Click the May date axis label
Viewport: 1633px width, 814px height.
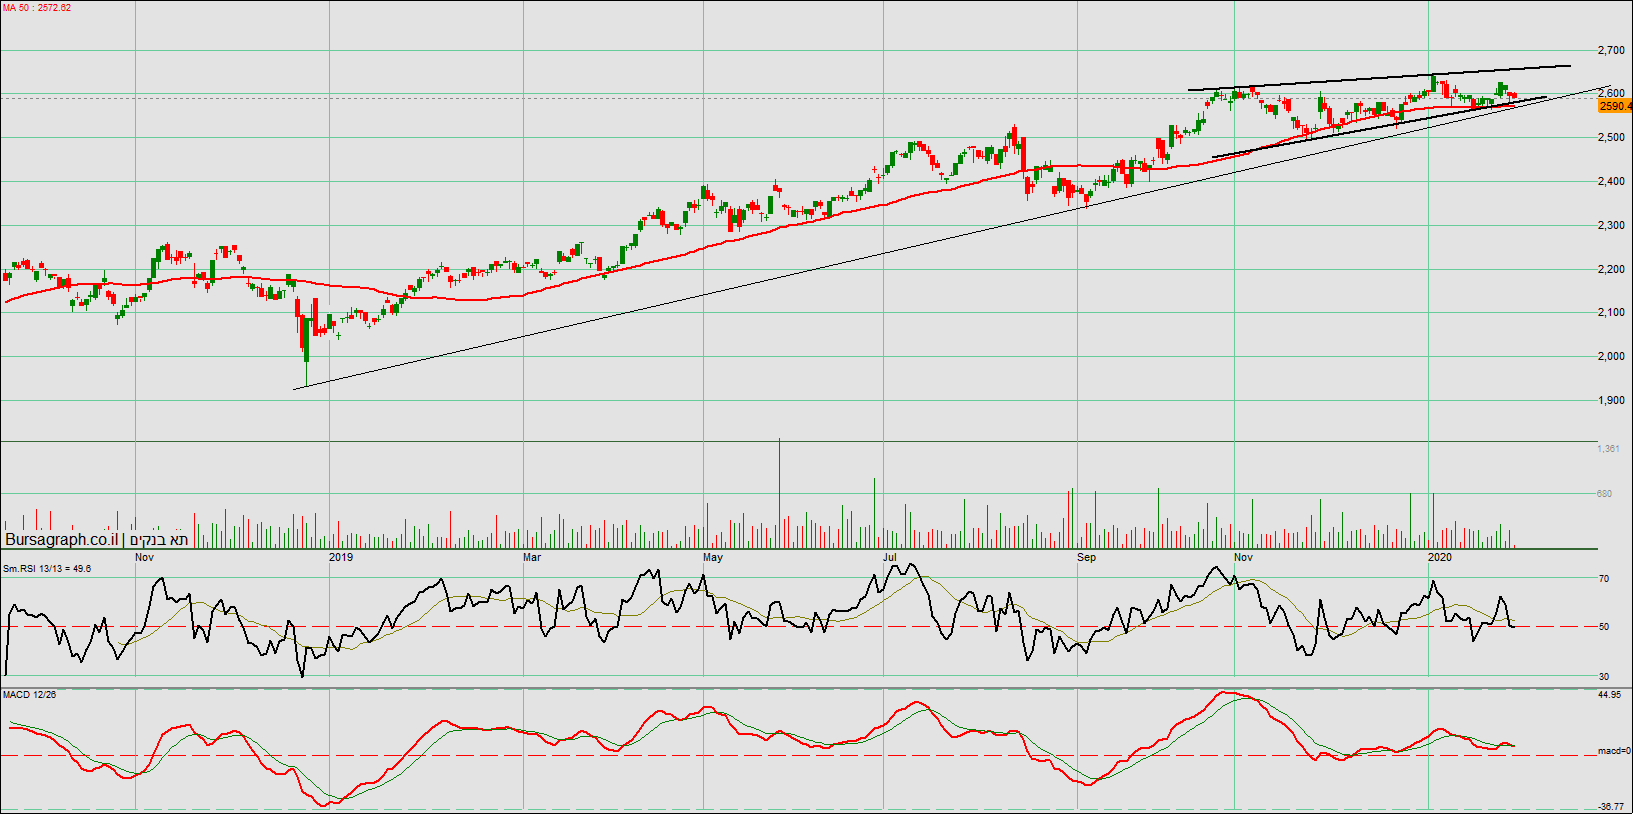[713, 558]
